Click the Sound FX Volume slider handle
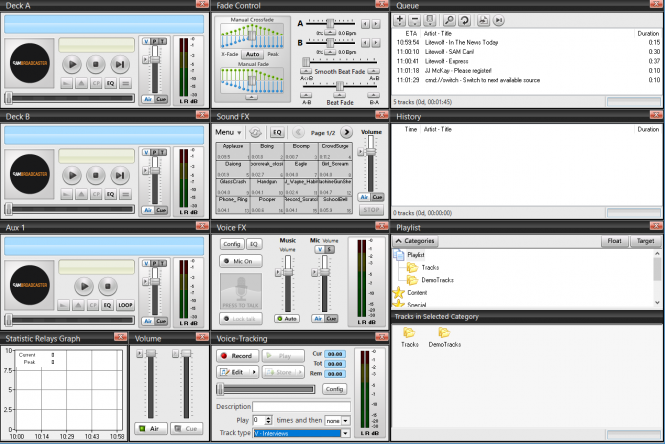 pos(371,151)
